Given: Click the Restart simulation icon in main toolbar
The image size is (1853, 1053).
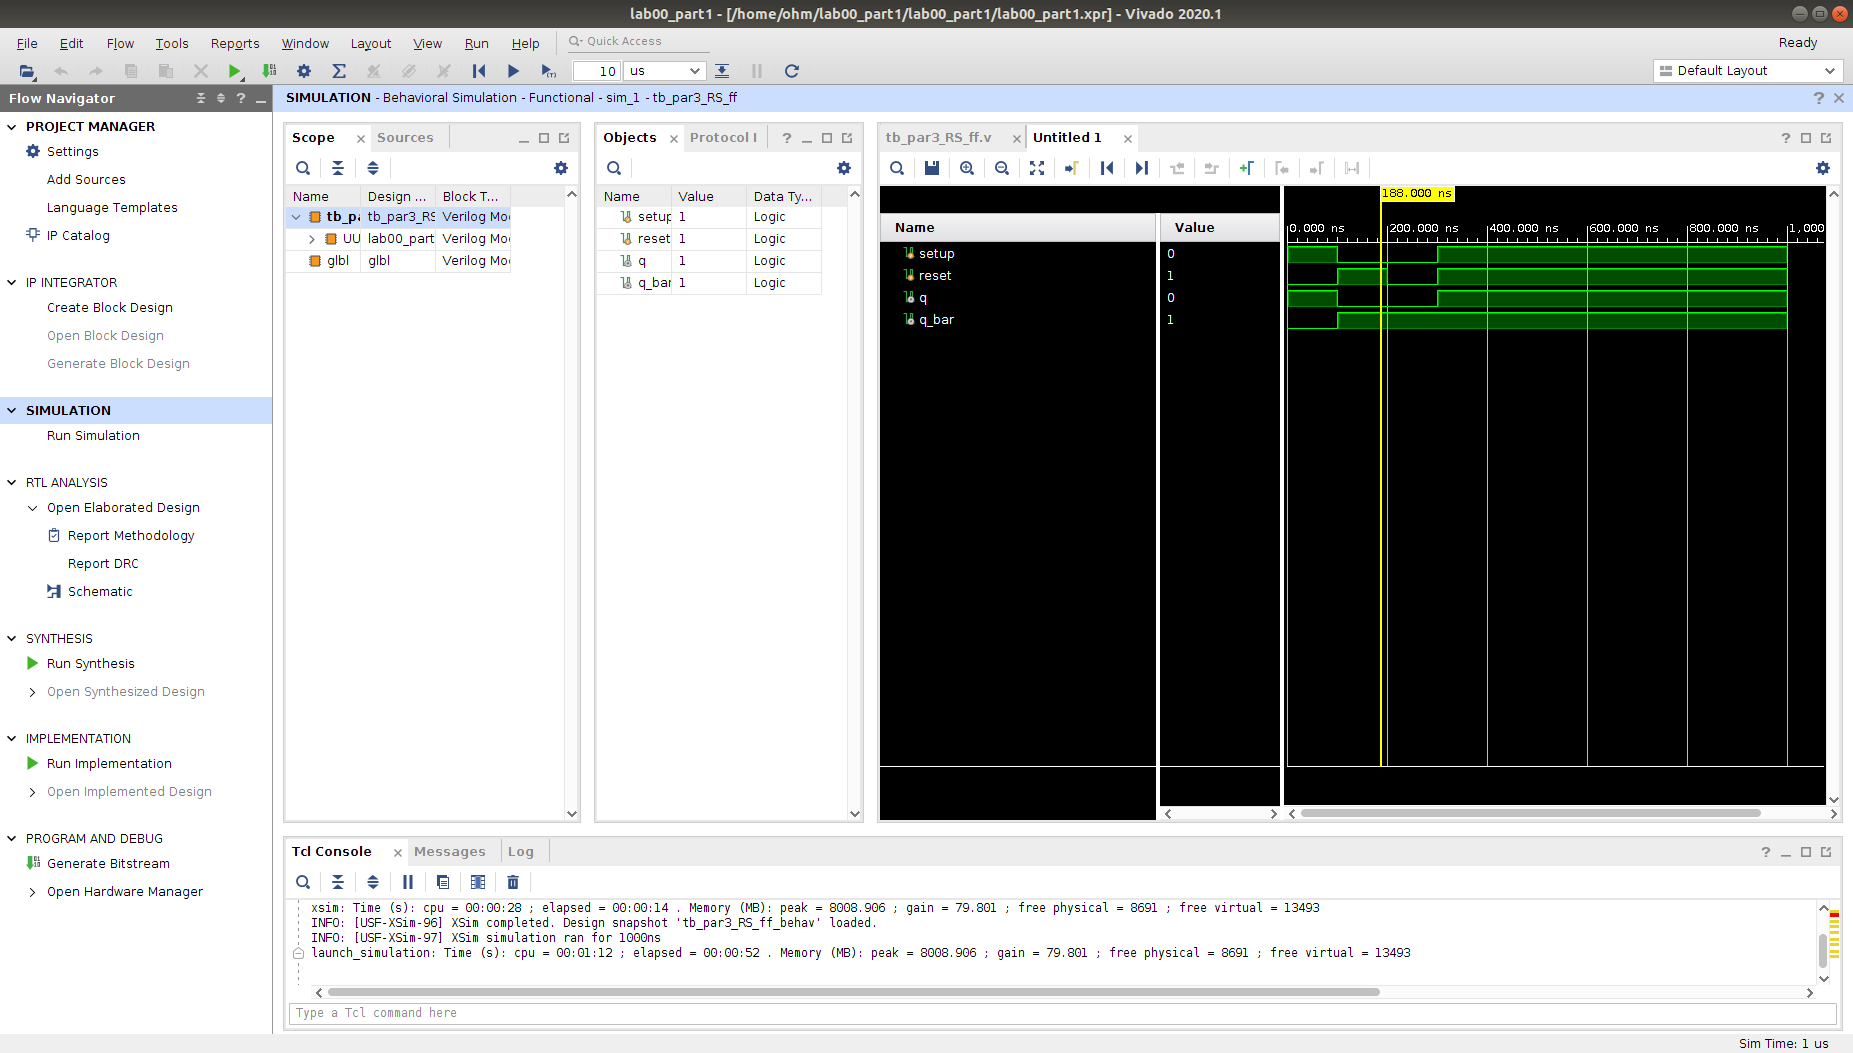Looking at the screenshot, I should point(479,71).
